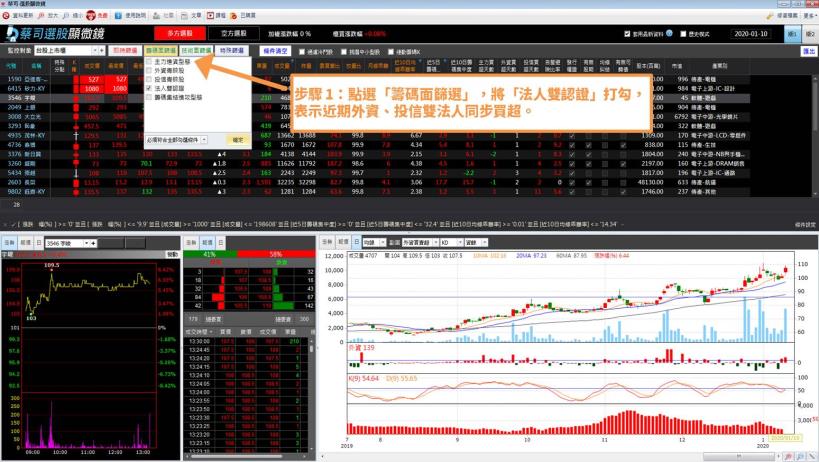The height and width of the screenshot is (462, 819).
Task: Click the K-line candle icon in row 4935
Action: coord(76,136)
